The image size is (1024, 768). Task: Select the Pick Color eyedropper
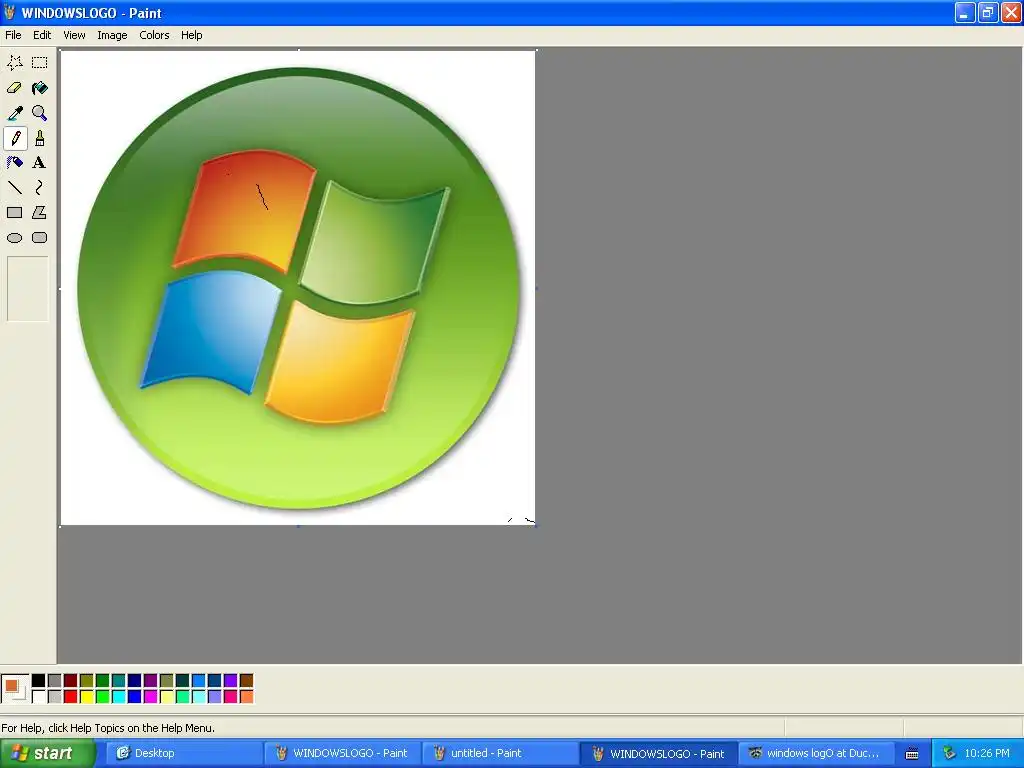point(14,113)
